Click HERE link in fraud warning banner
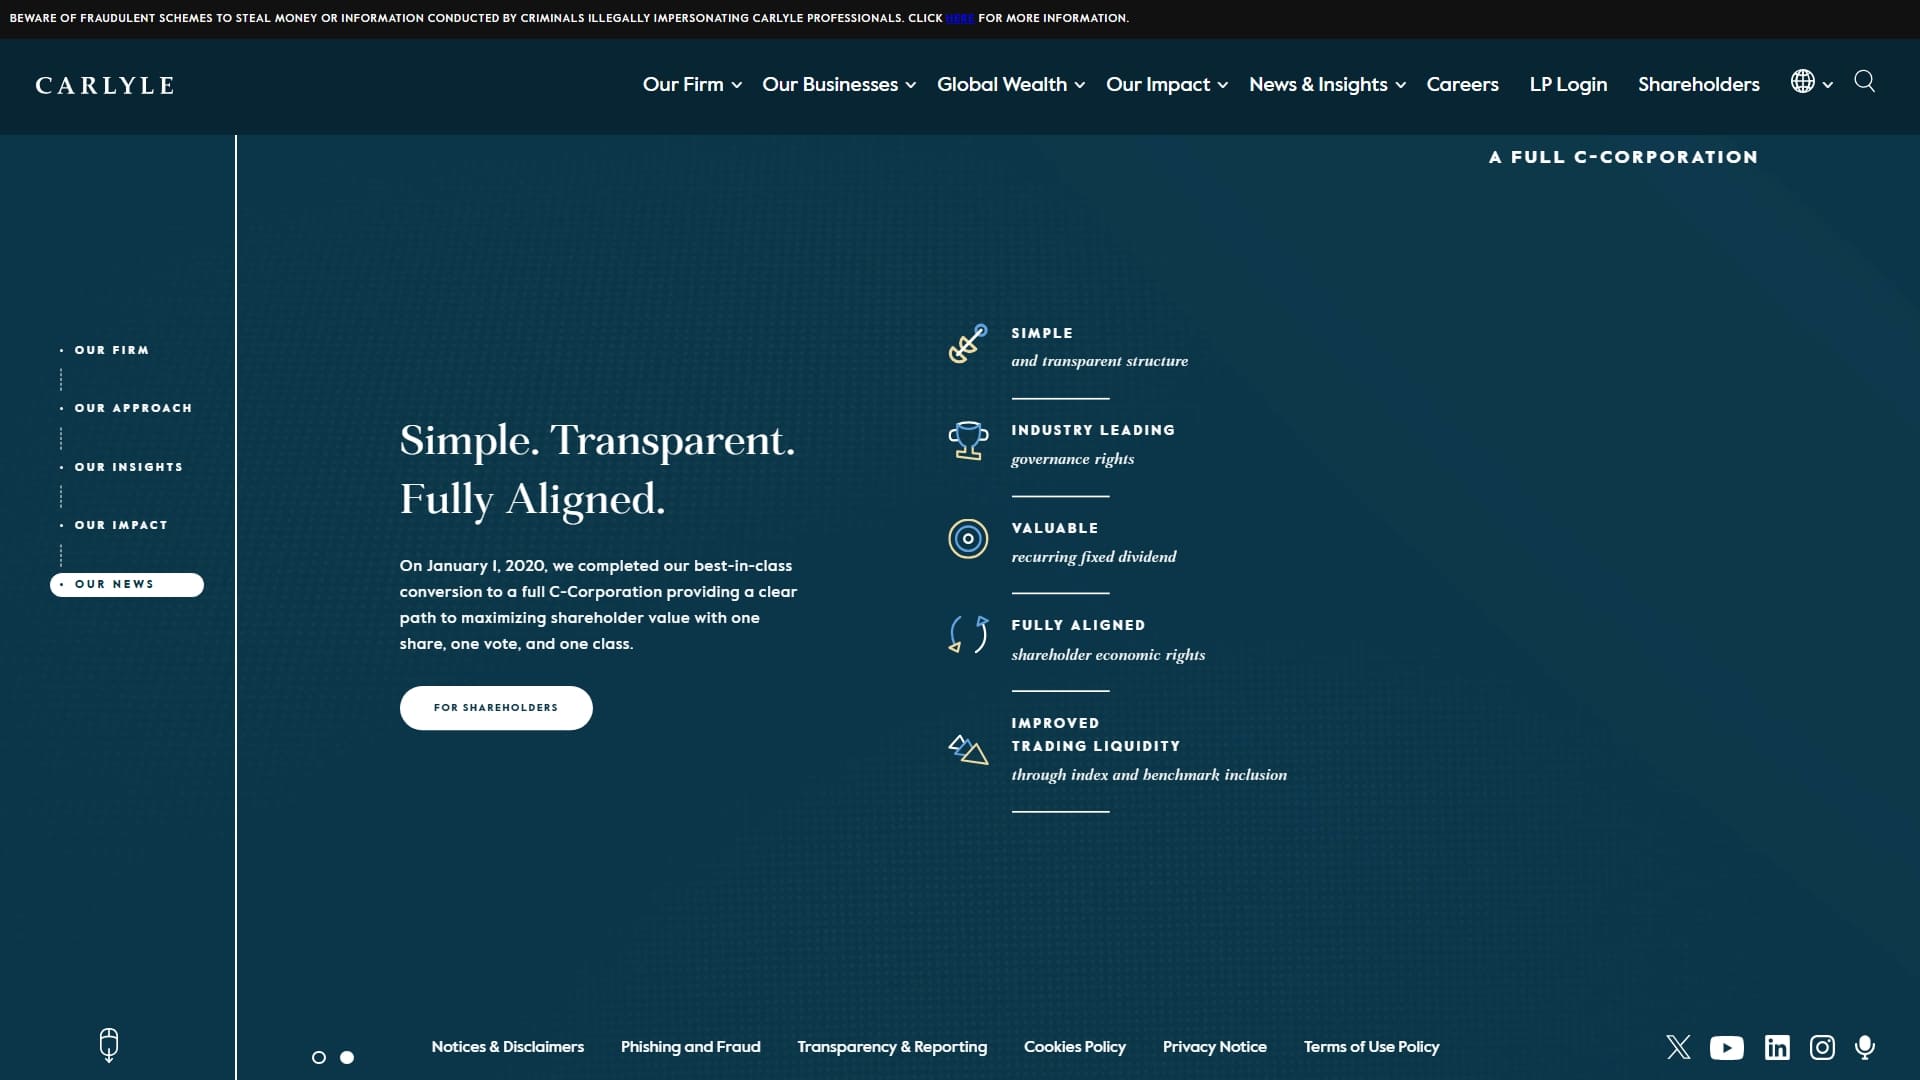This screenshot has height=1080, width=1920. click(960, 18)
